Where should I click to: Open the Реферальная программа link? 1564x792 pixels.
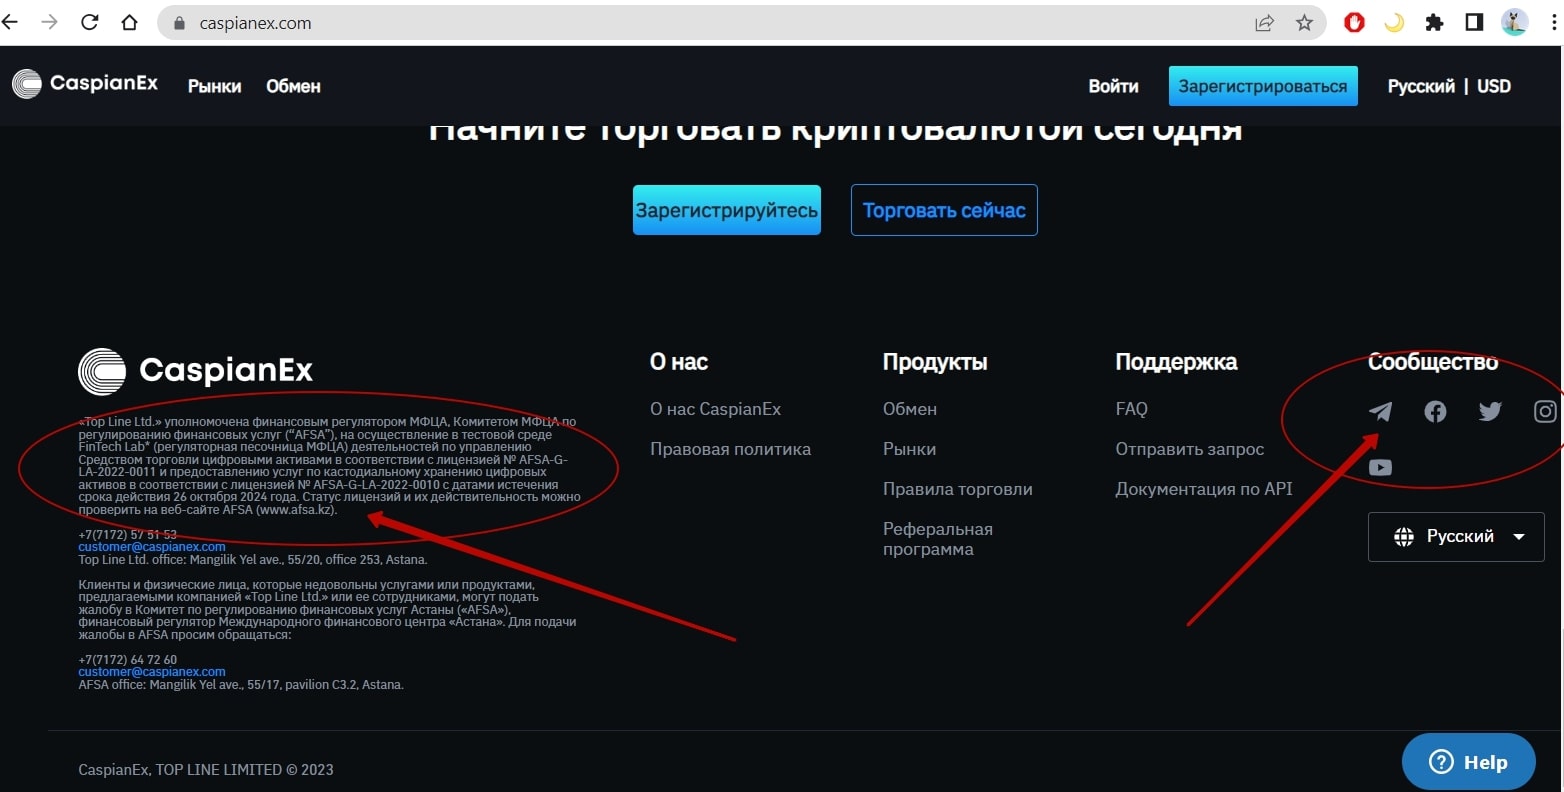coord(937,539)
